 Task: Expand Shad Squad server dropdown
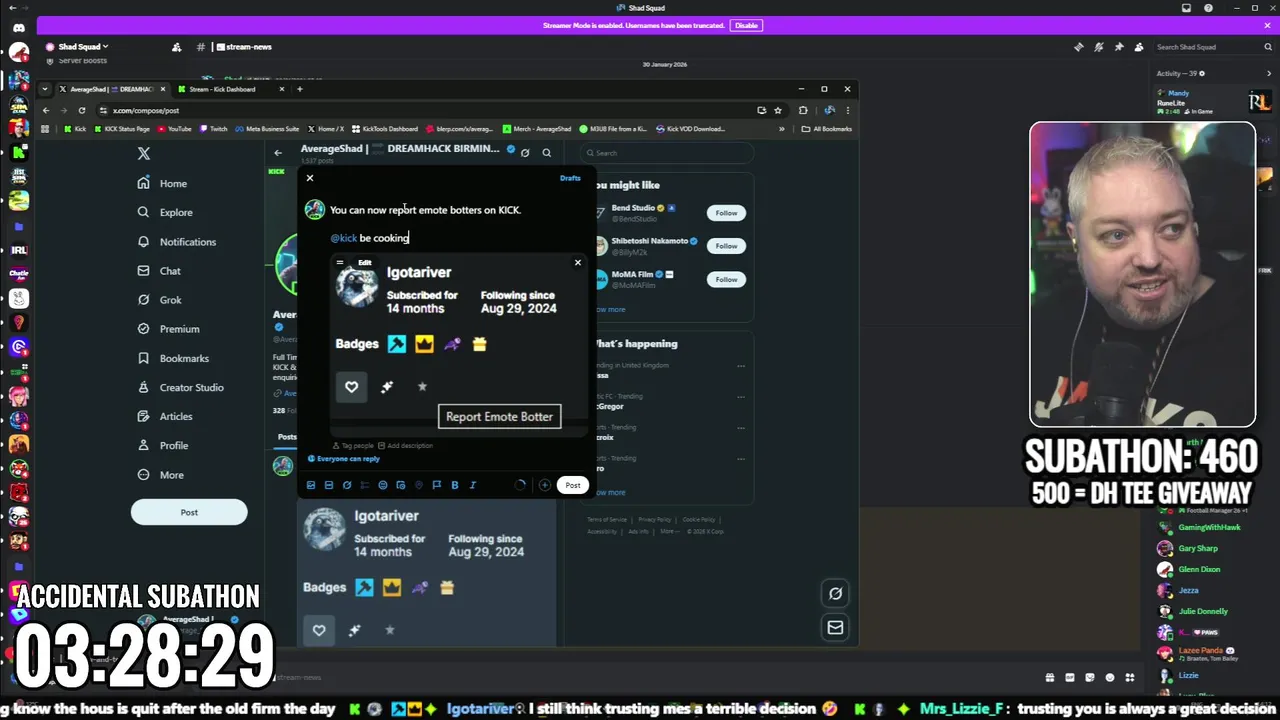point(82,47)
